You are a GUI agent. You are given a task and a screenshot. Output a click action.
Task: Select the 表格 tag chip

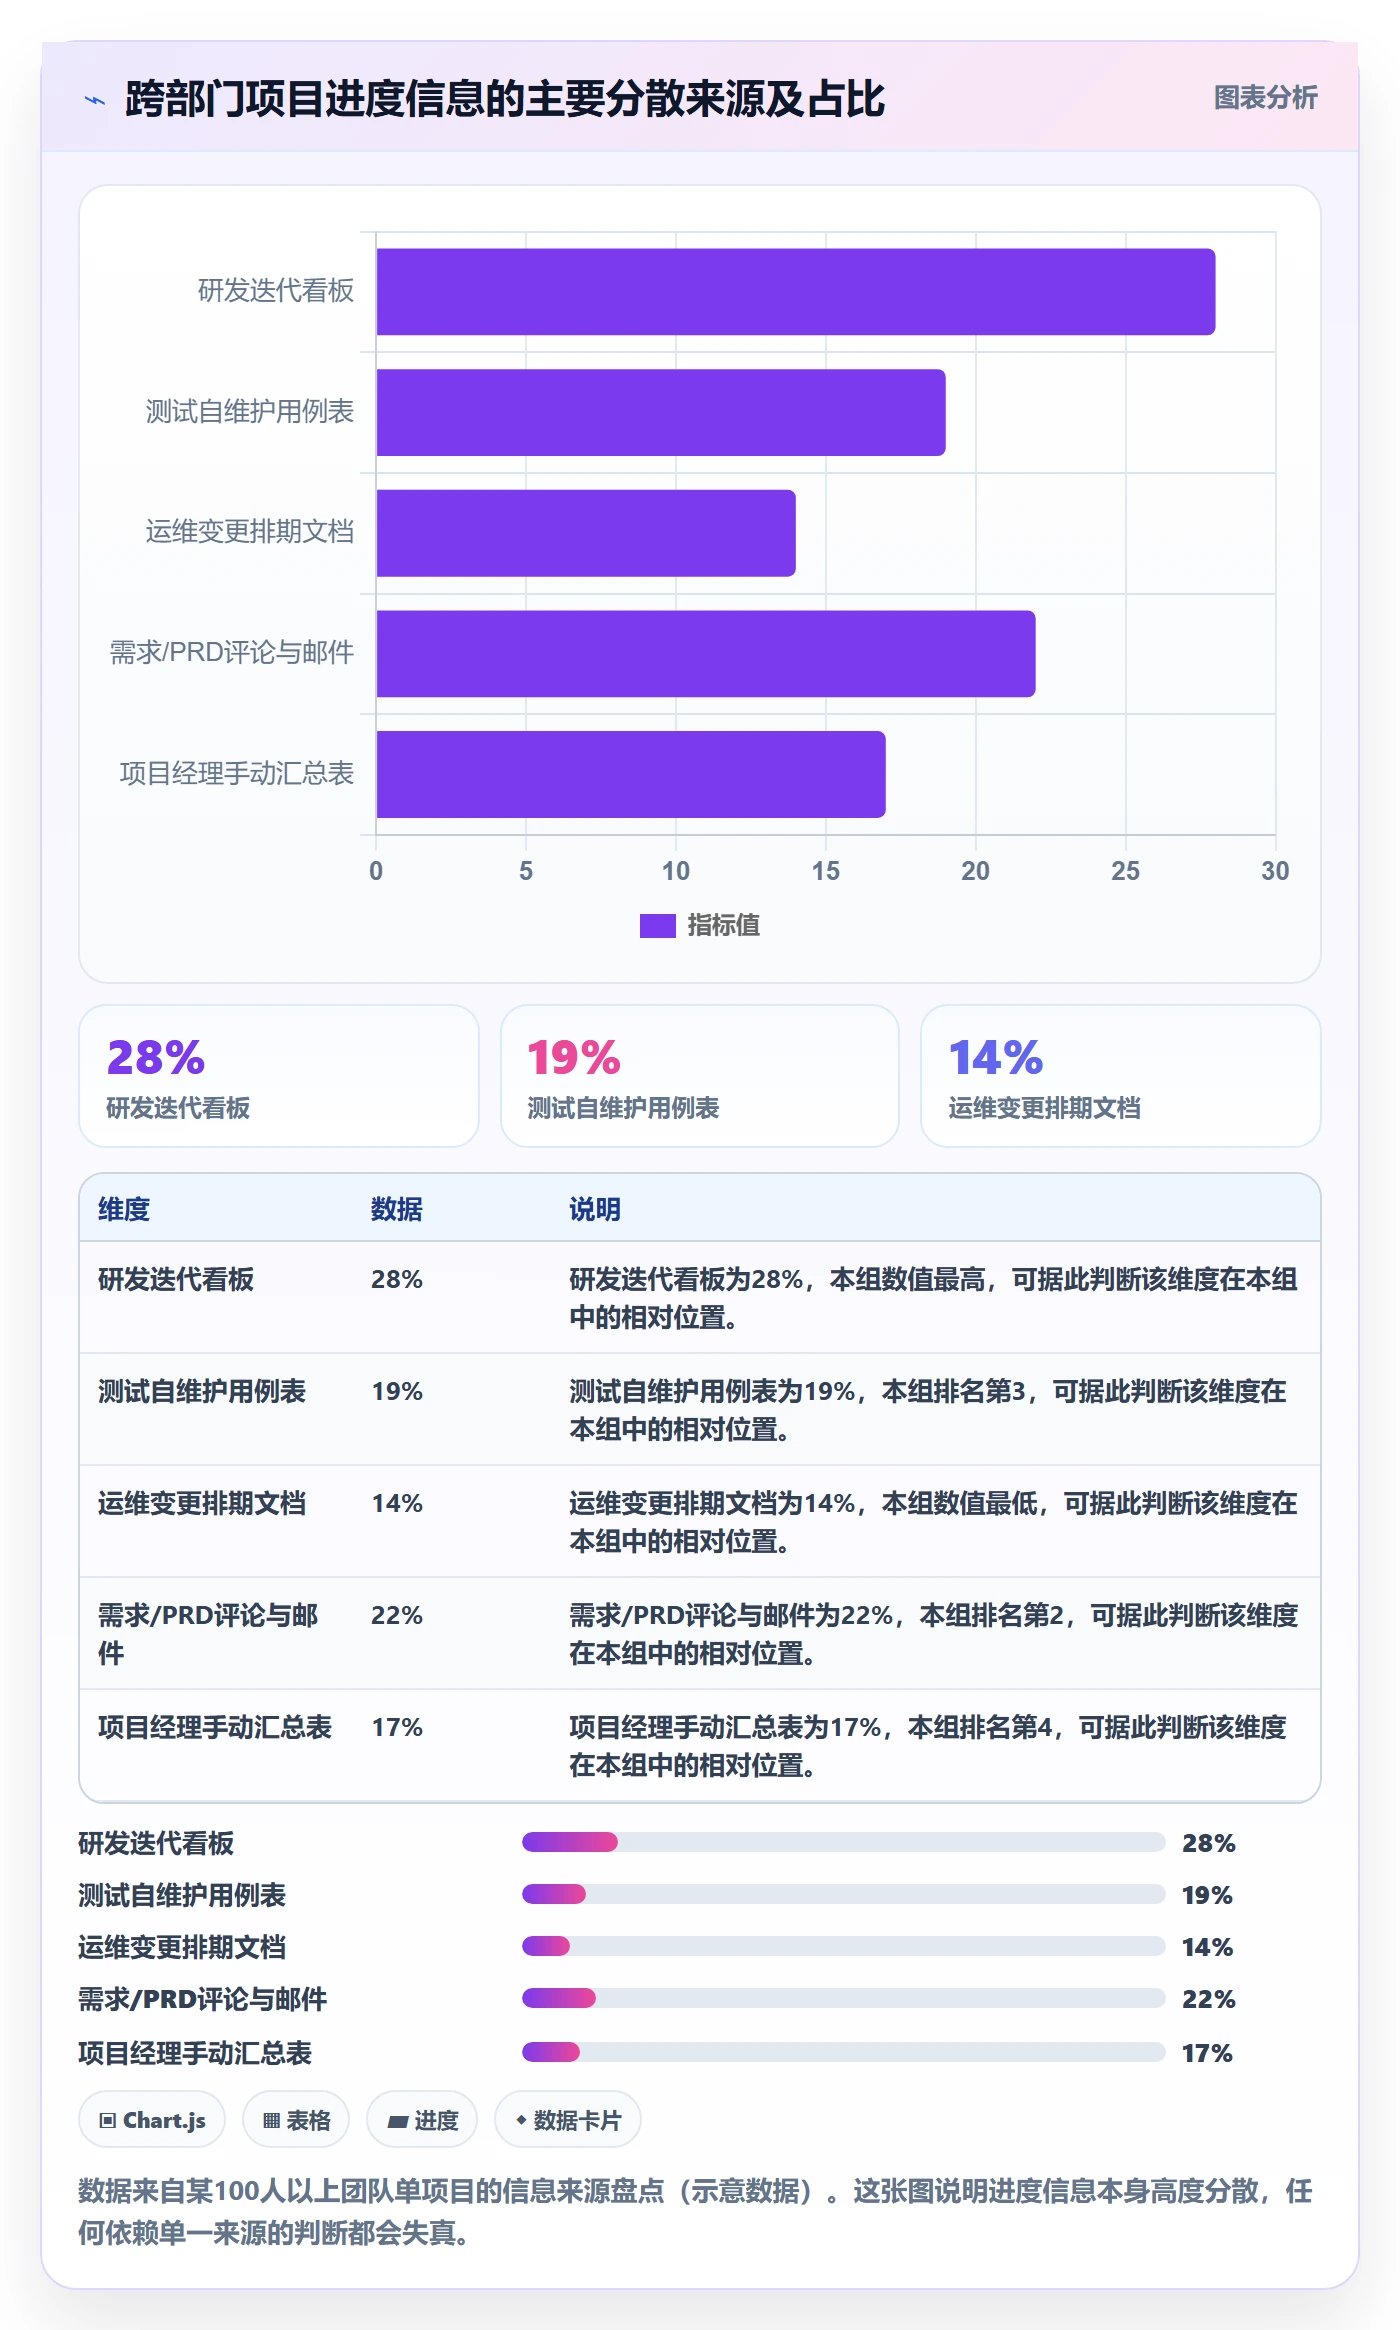tap(296, 2120)
